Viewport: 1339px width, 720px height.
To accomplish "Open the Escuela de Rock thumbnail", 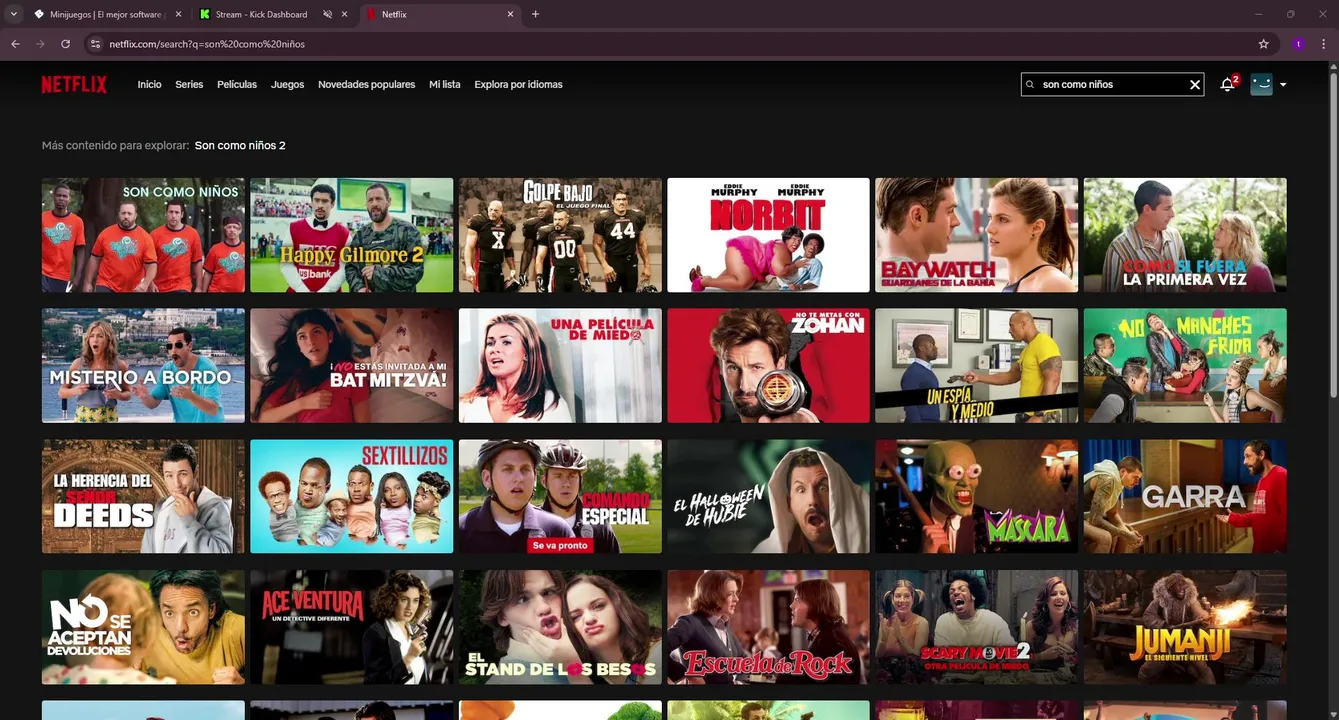I will click(x=768, y=627).
